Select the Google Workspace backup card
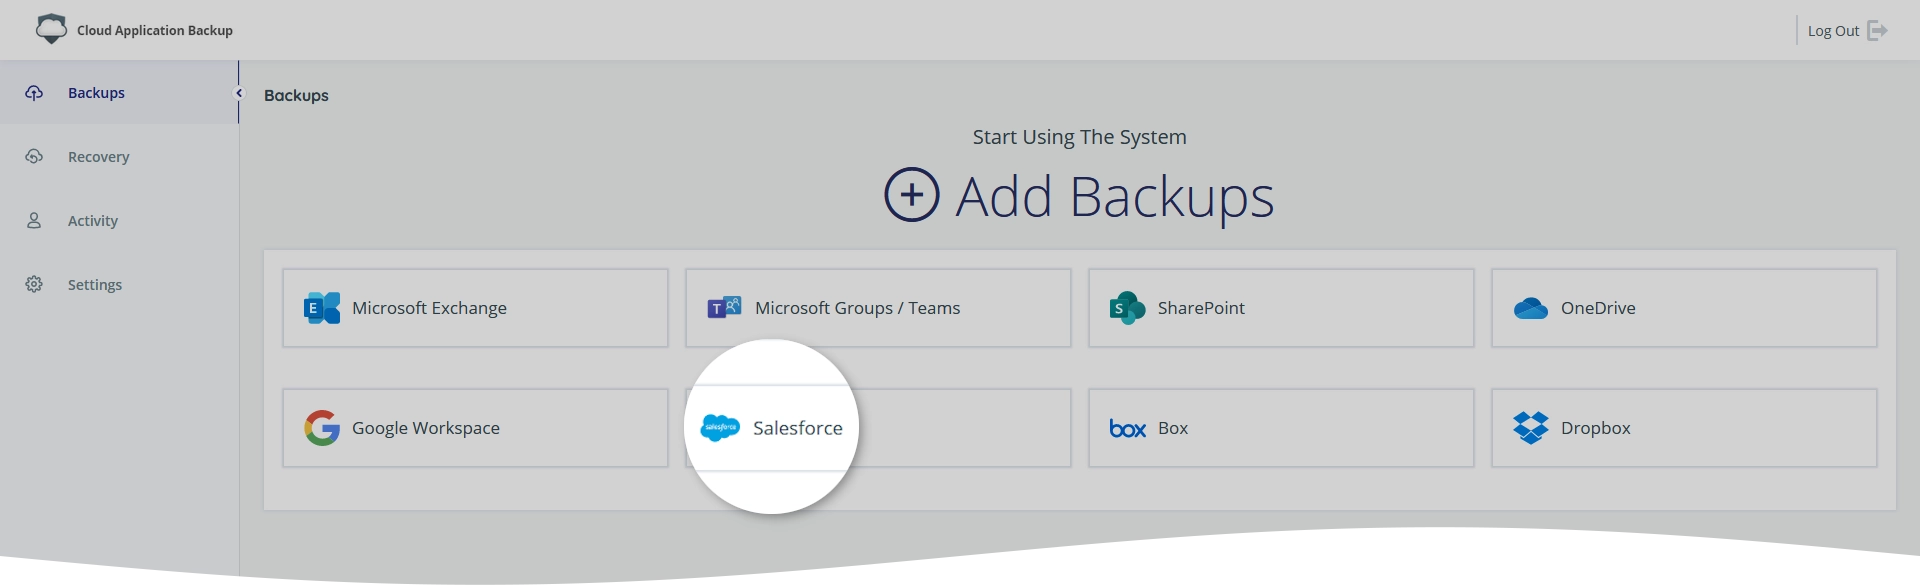Image resolution: width=1920 pixels, height=585 pixels. [475, 428]
